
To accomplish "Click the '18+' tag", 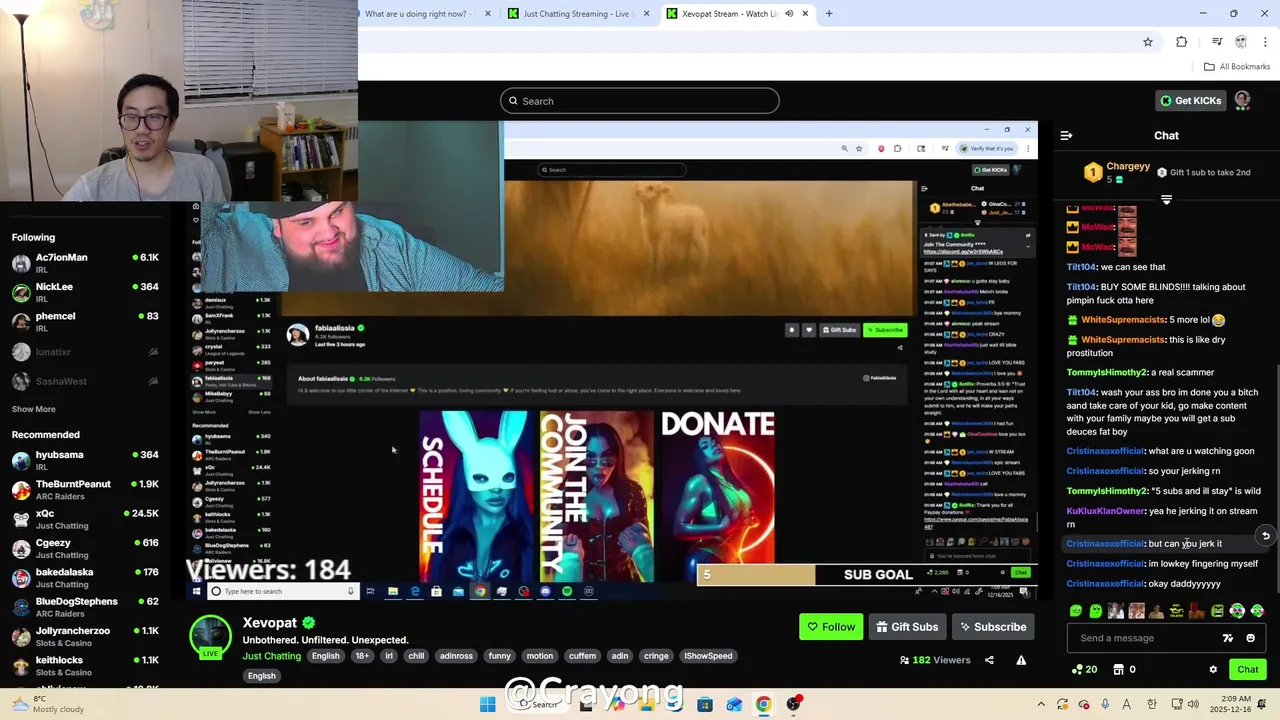I will [362, 656].
